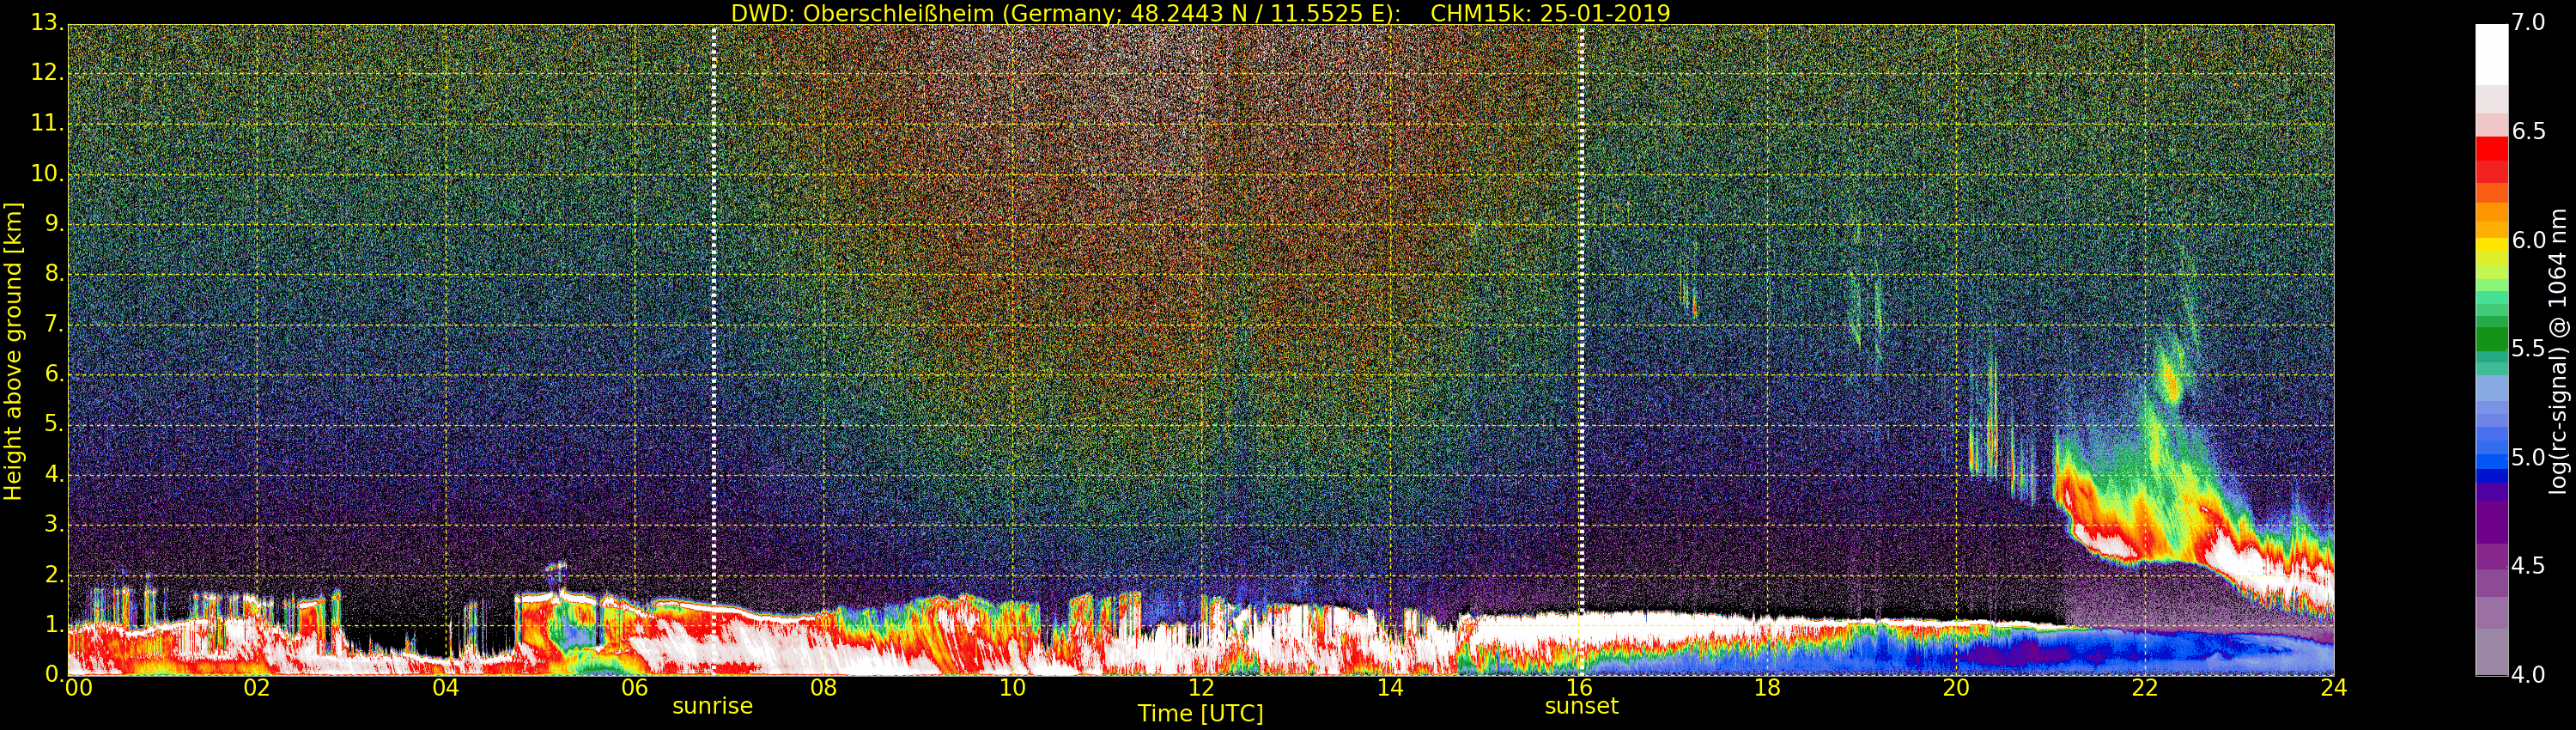Click the "3." height axis tick label

click(54, 524)
